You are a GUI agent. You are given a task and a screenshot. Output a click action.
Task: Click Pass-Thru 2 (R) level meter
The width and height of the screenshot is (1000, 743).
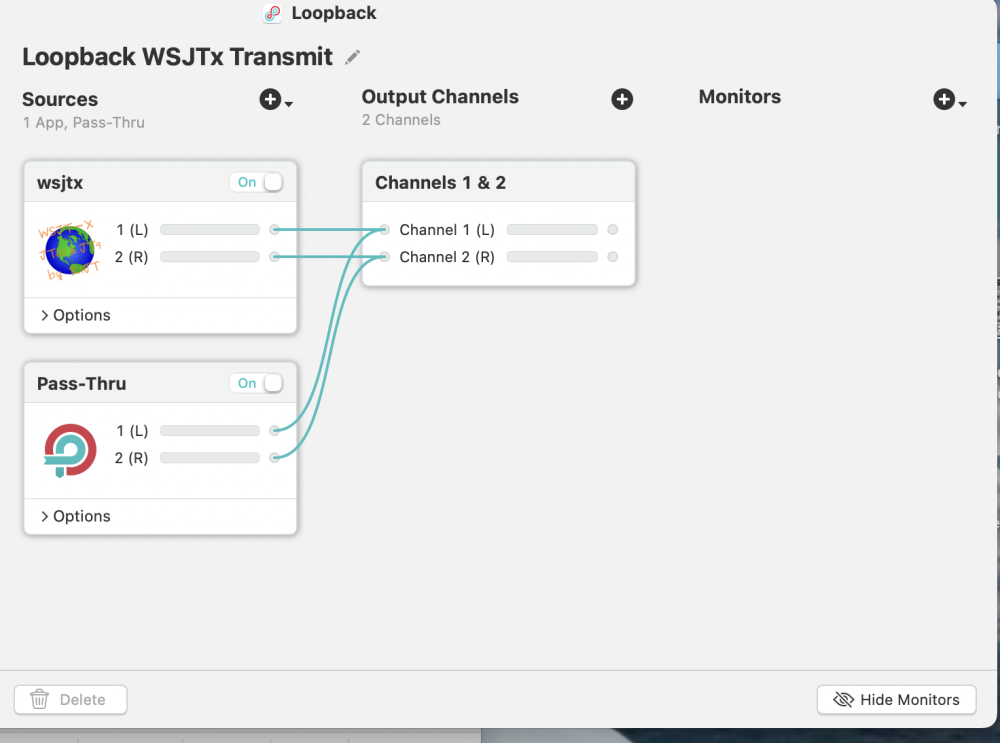[210, 458]
